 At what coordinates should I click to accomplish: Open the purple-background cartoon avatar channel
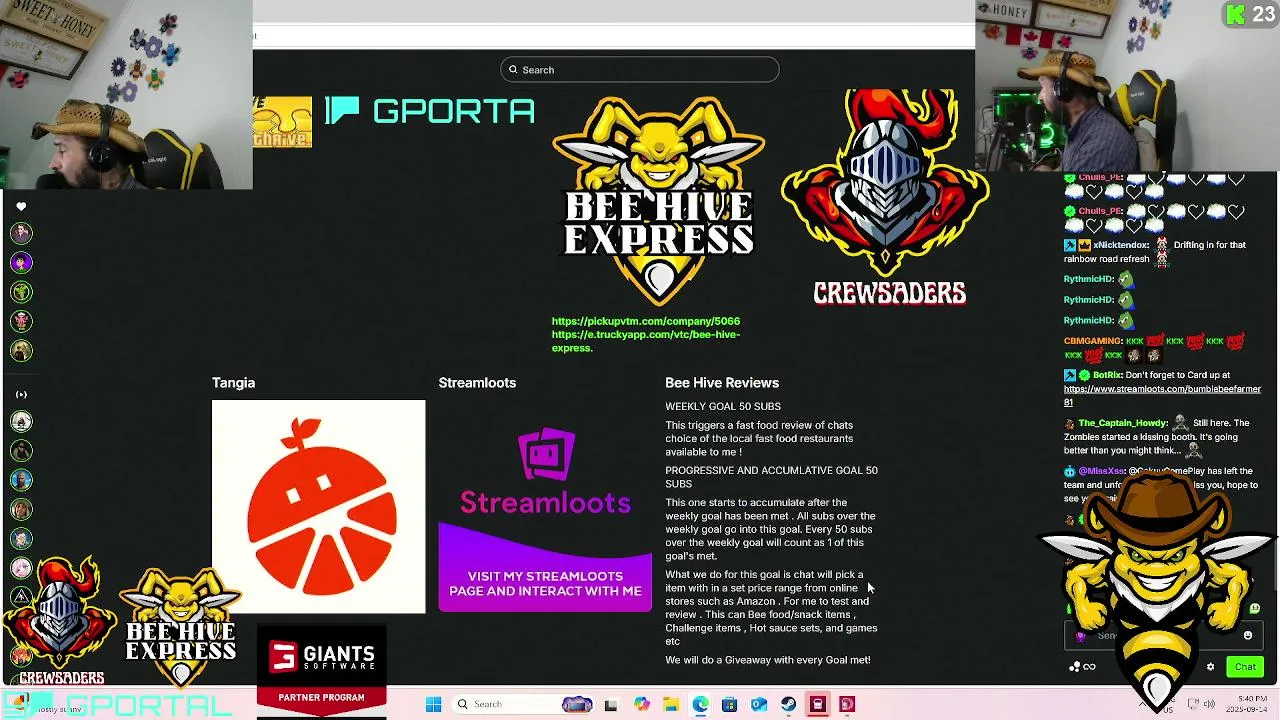pyautogui.click(x=21, y=262)
